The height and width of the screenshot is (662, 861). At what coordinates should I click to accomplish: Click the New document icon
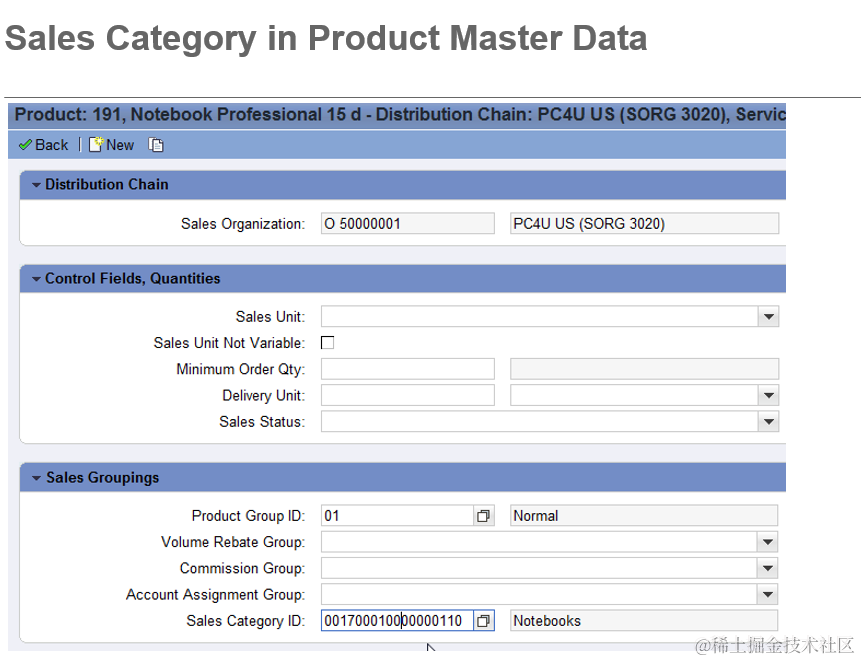96,144
